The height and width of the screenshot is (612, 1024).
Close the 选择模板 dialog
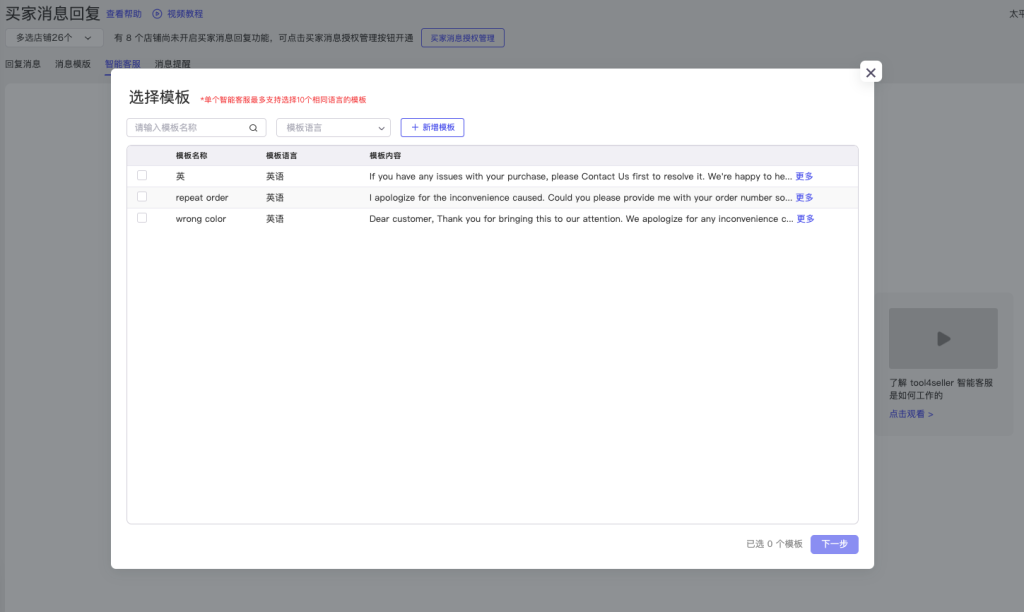[871, 72]
